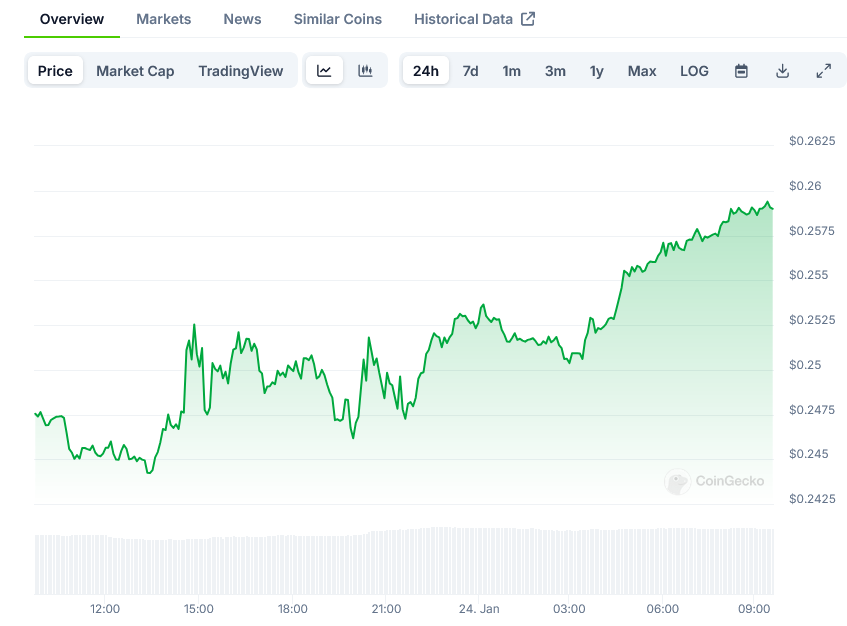
Task: Open the calendar date range picker
Action: point(741,71)
